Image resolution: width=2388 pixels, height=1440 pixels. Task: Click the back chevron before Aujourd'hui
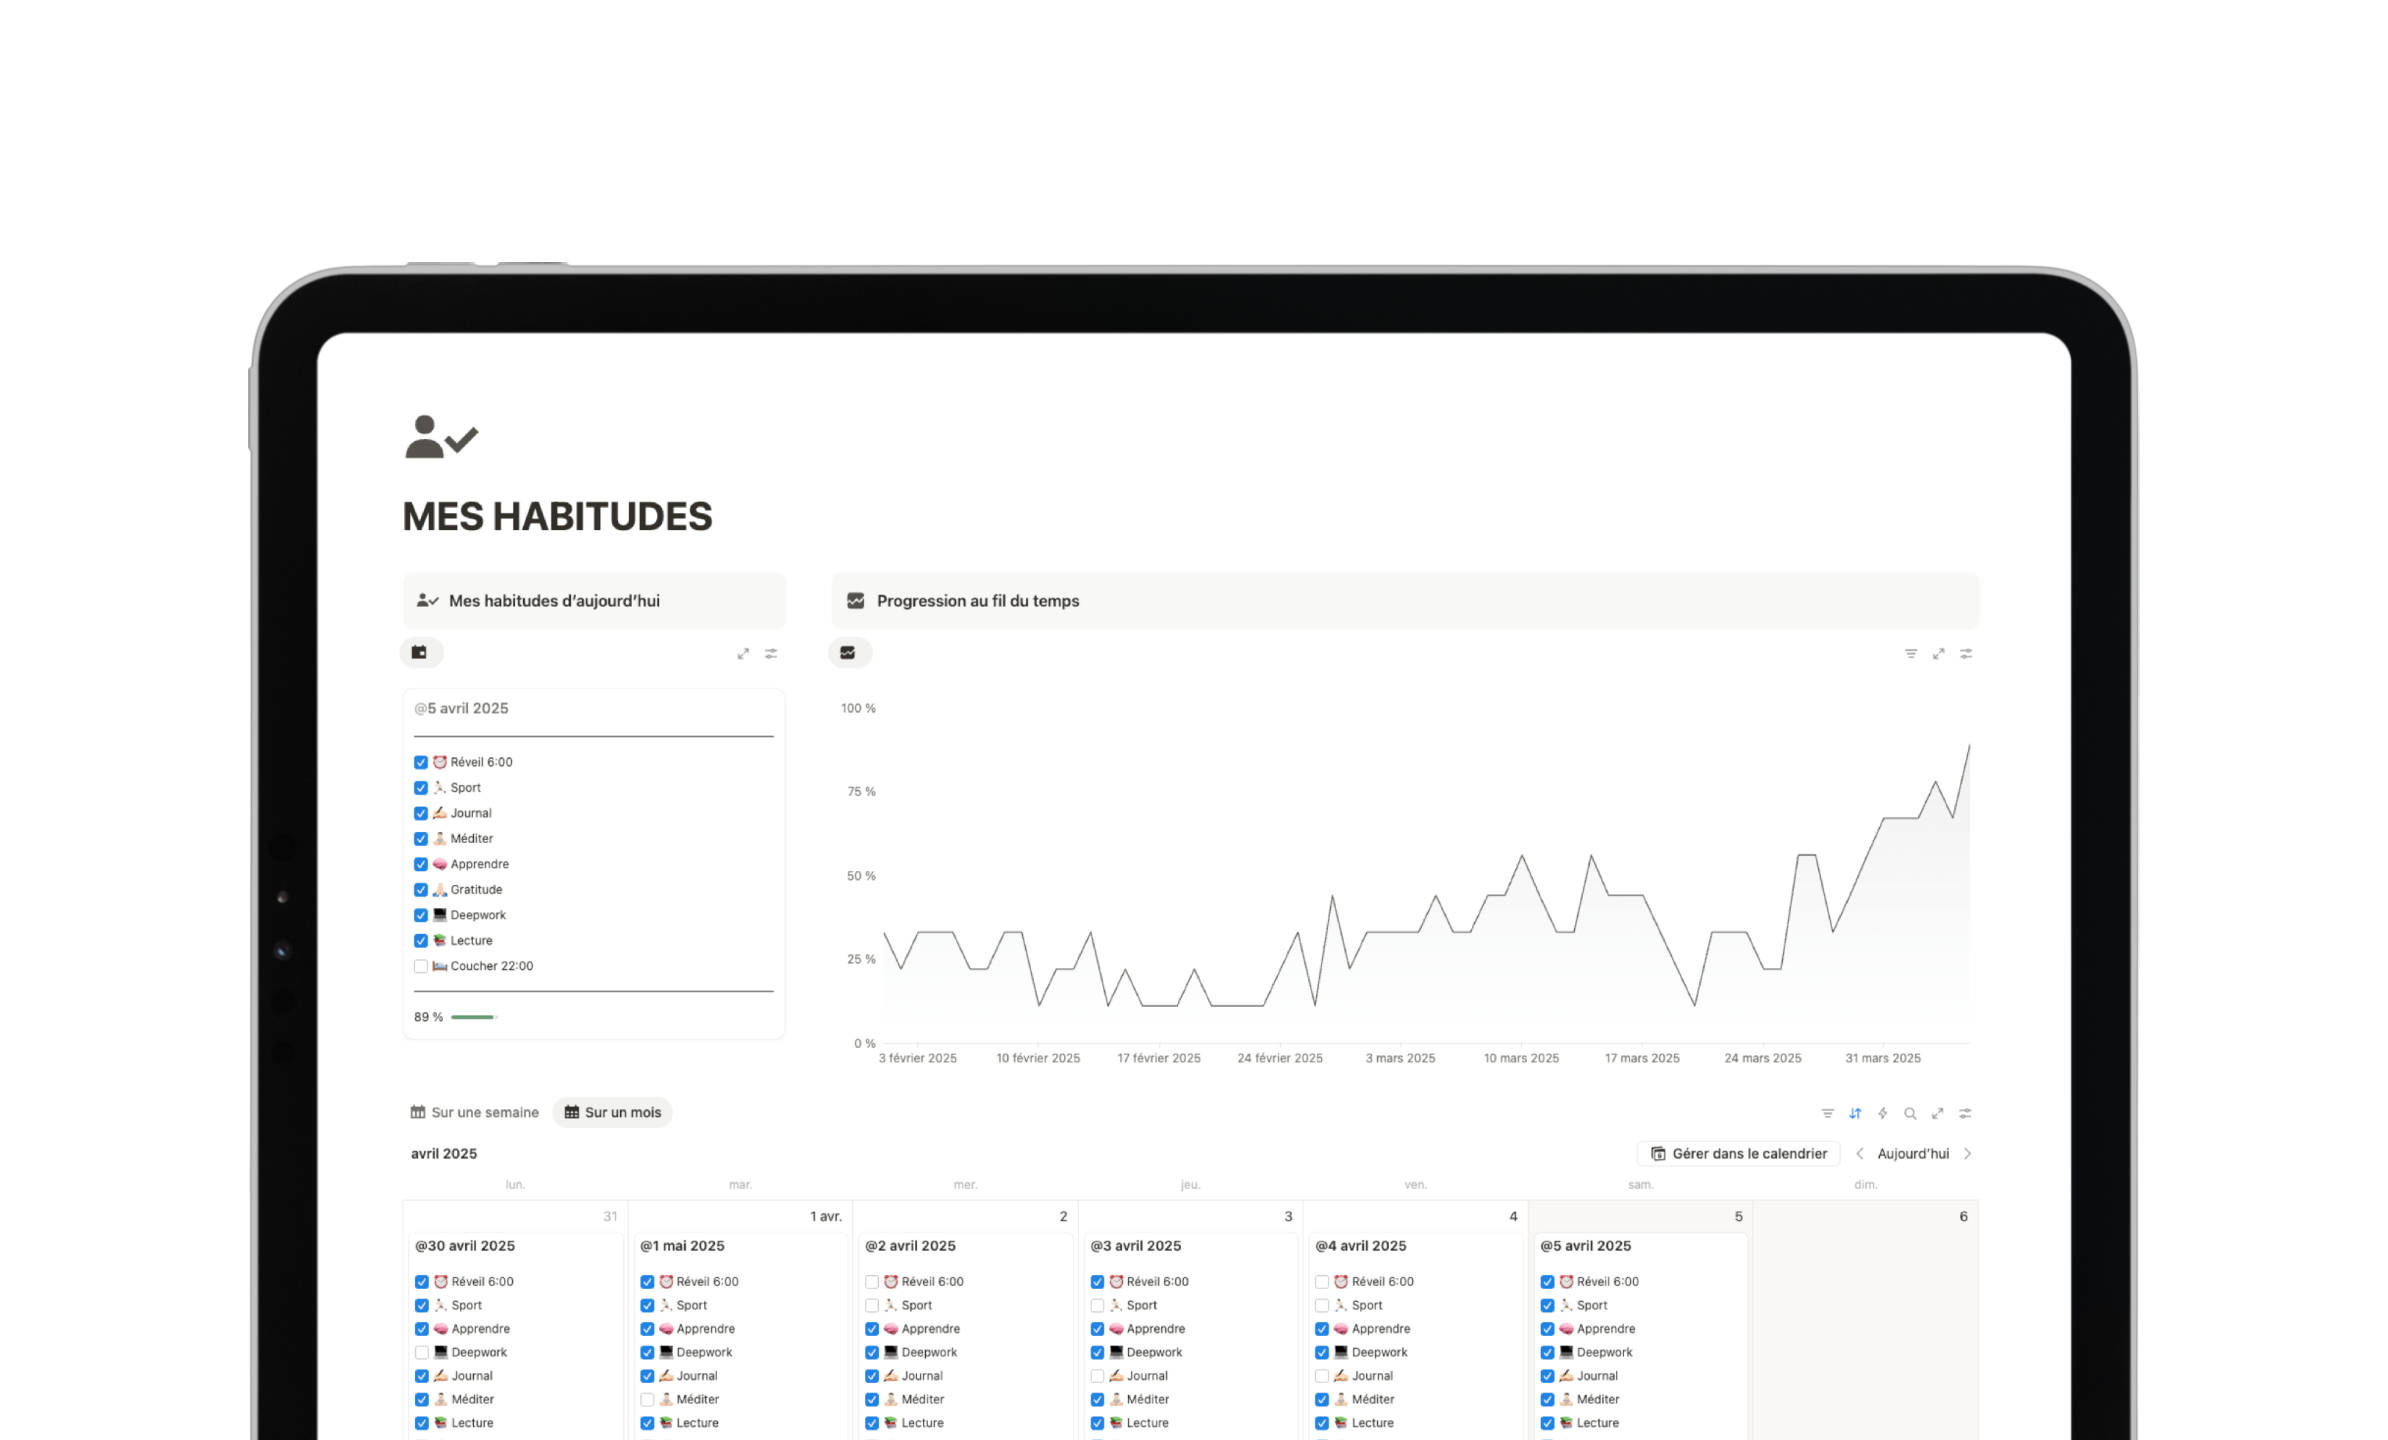(1859, 1153)
